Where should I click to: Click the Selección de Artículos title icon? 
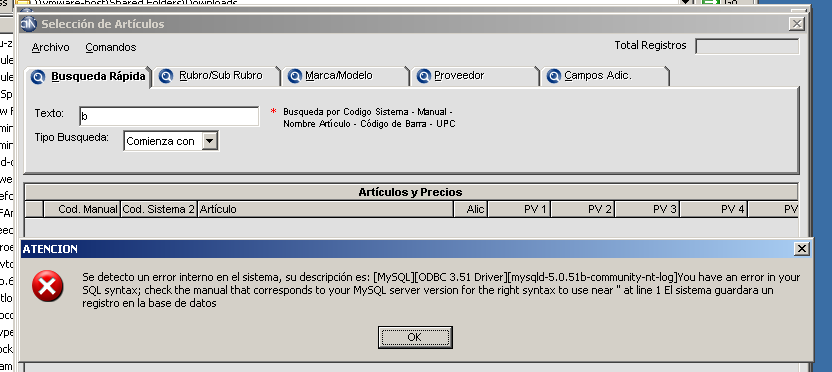29,23
